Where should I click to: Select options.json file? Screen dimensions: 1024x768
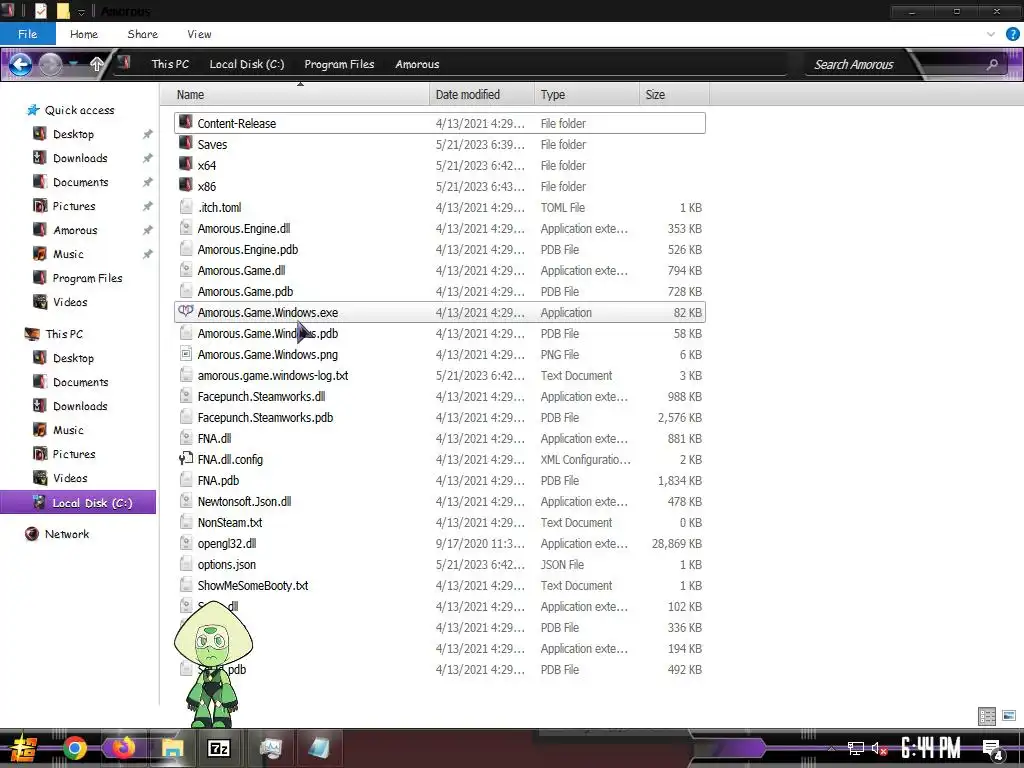coord(440,564)
